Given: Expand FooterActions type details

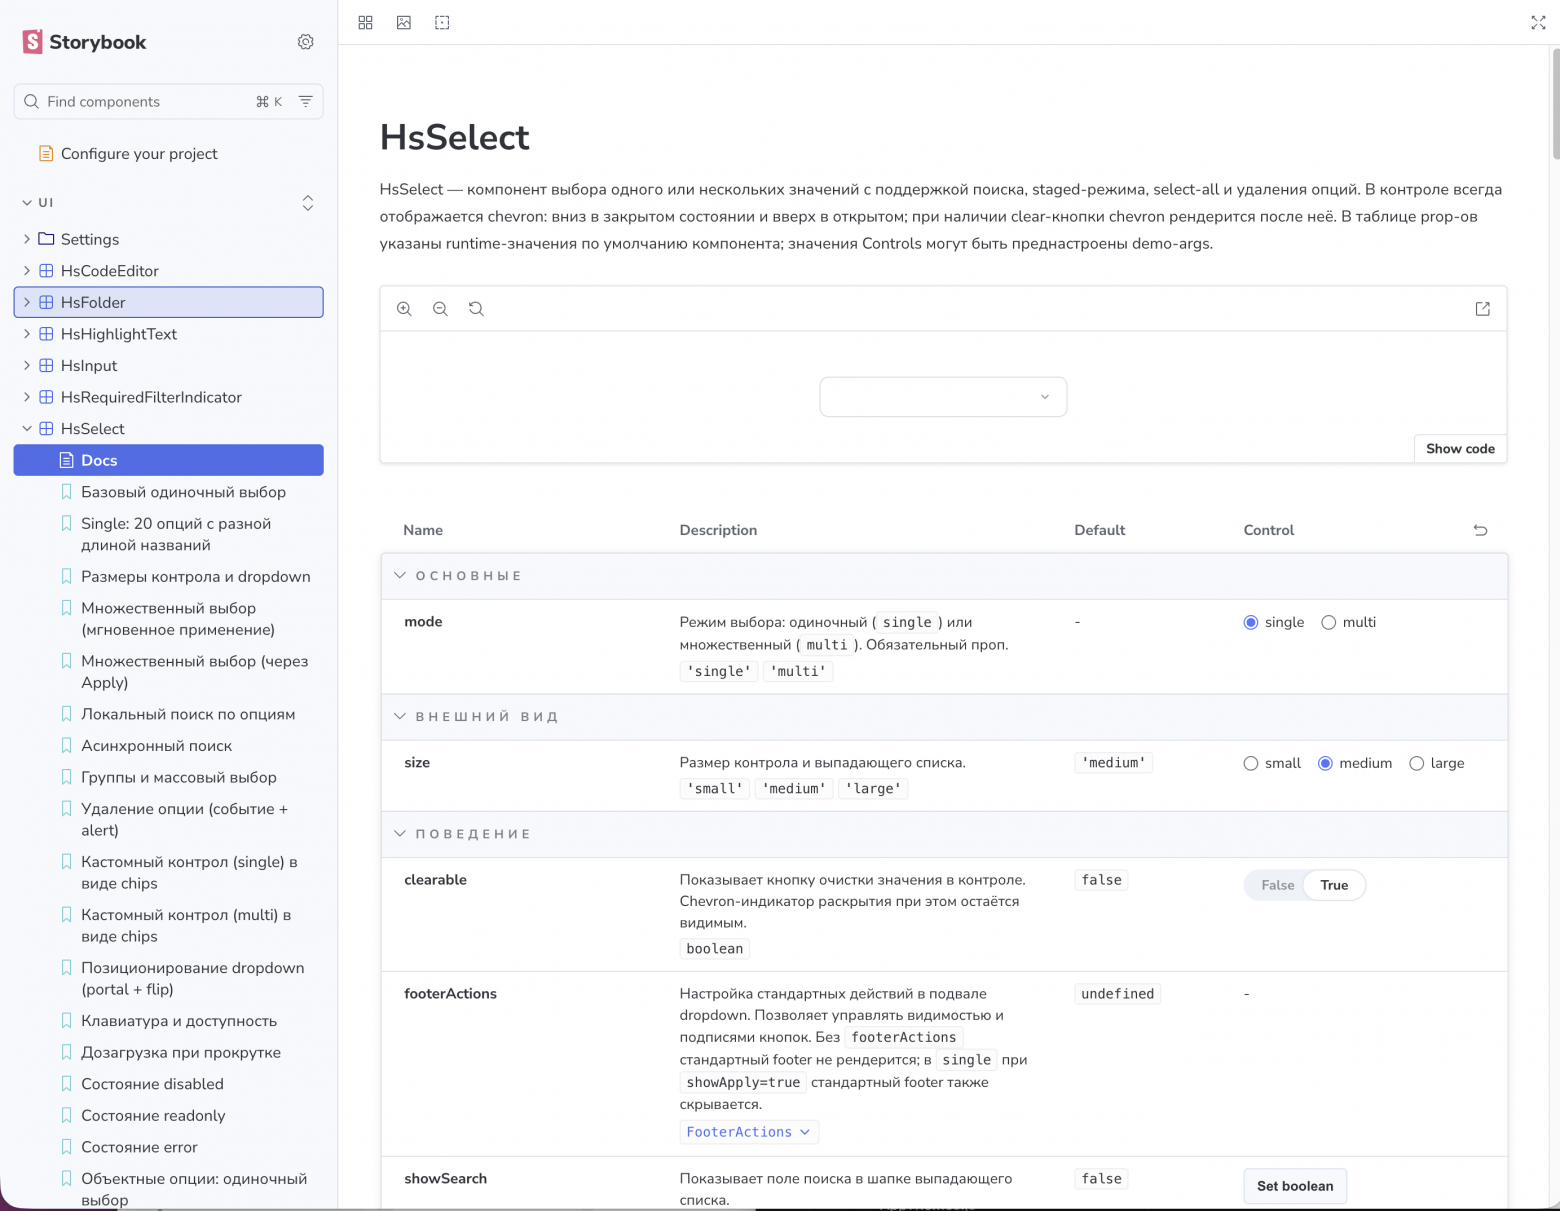Looking at the screenshot, I should click(x=748, y=1132).
